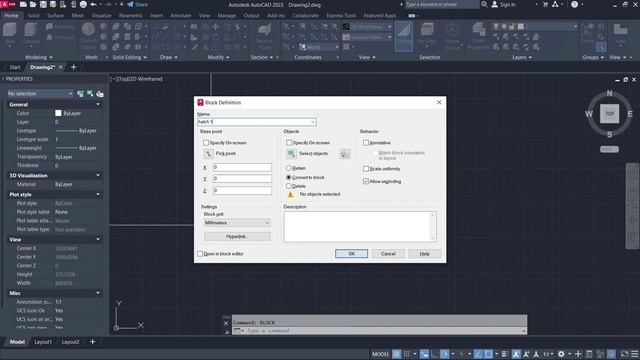Select the Delete radio button
The width and height of the screenshot is (640, 360).
289,186
